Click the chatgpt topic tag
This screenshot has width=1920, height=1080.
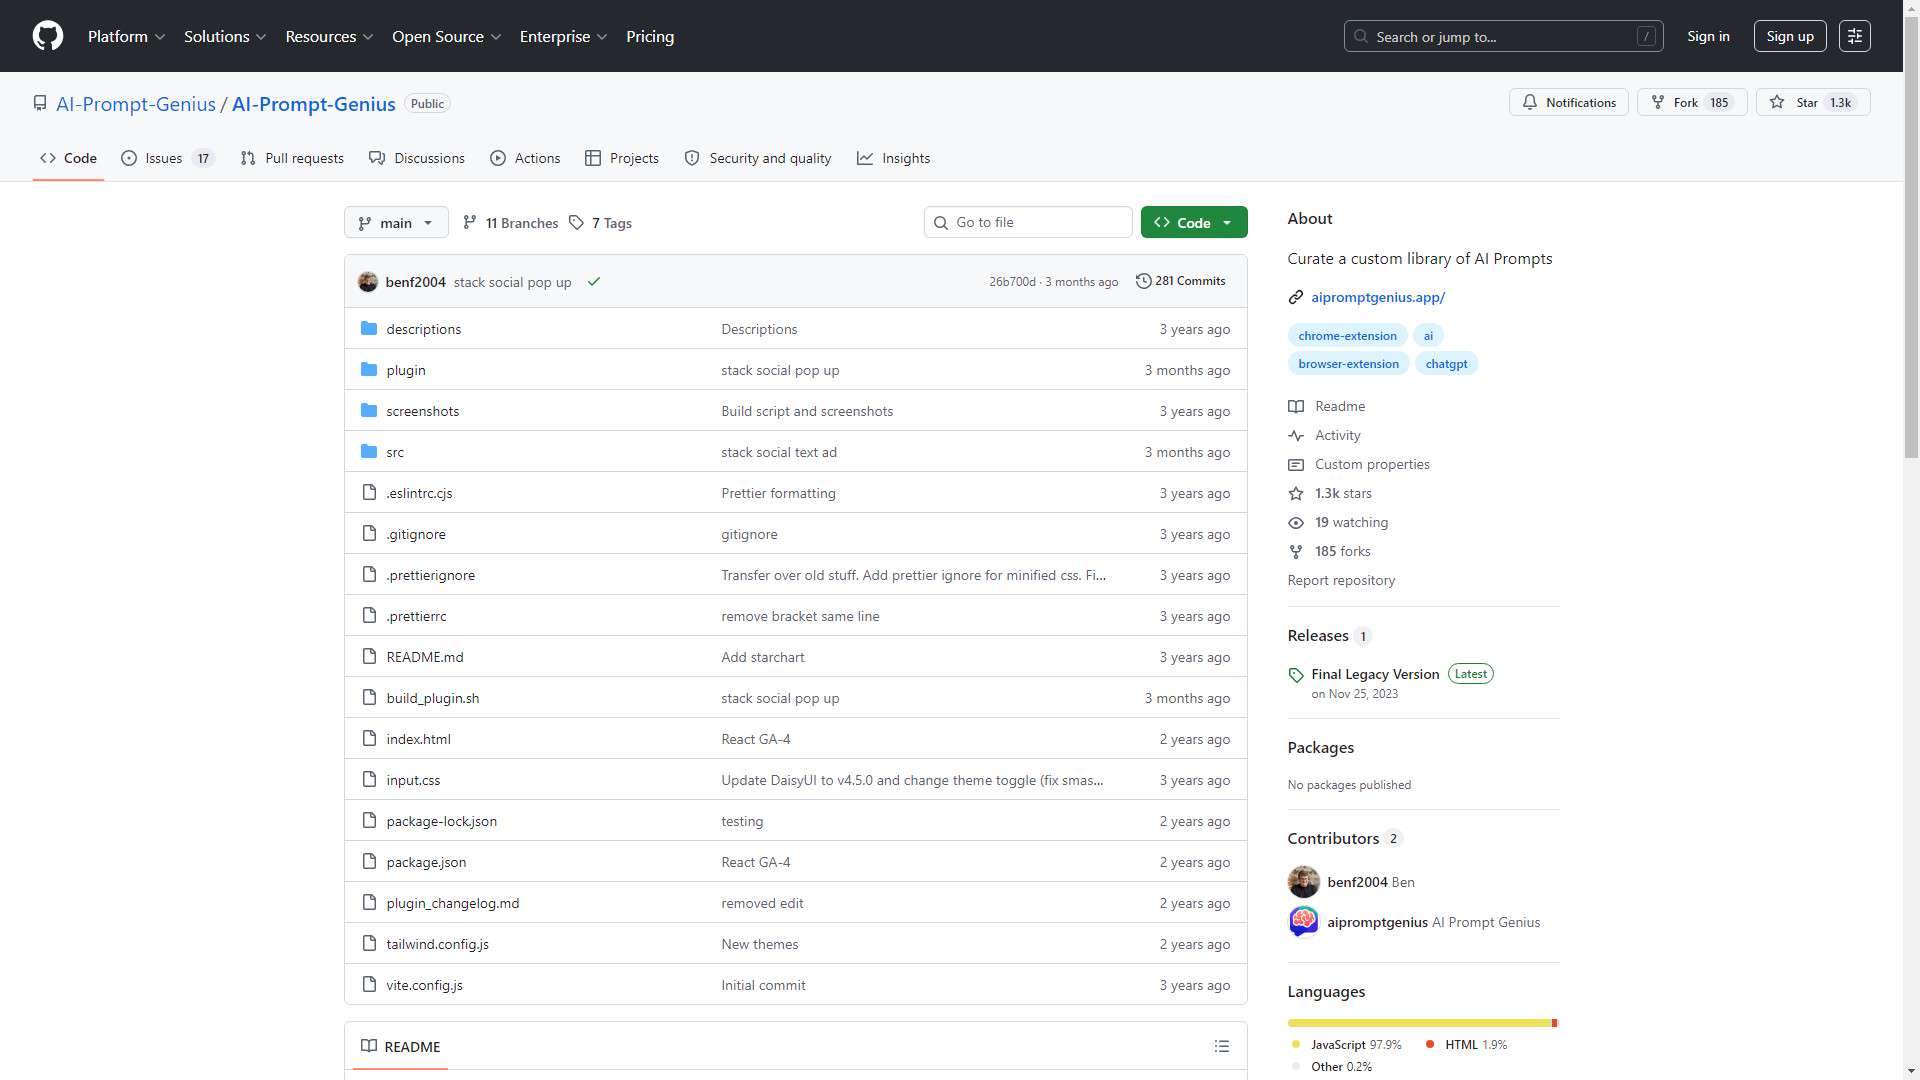tap(1446, 364)
